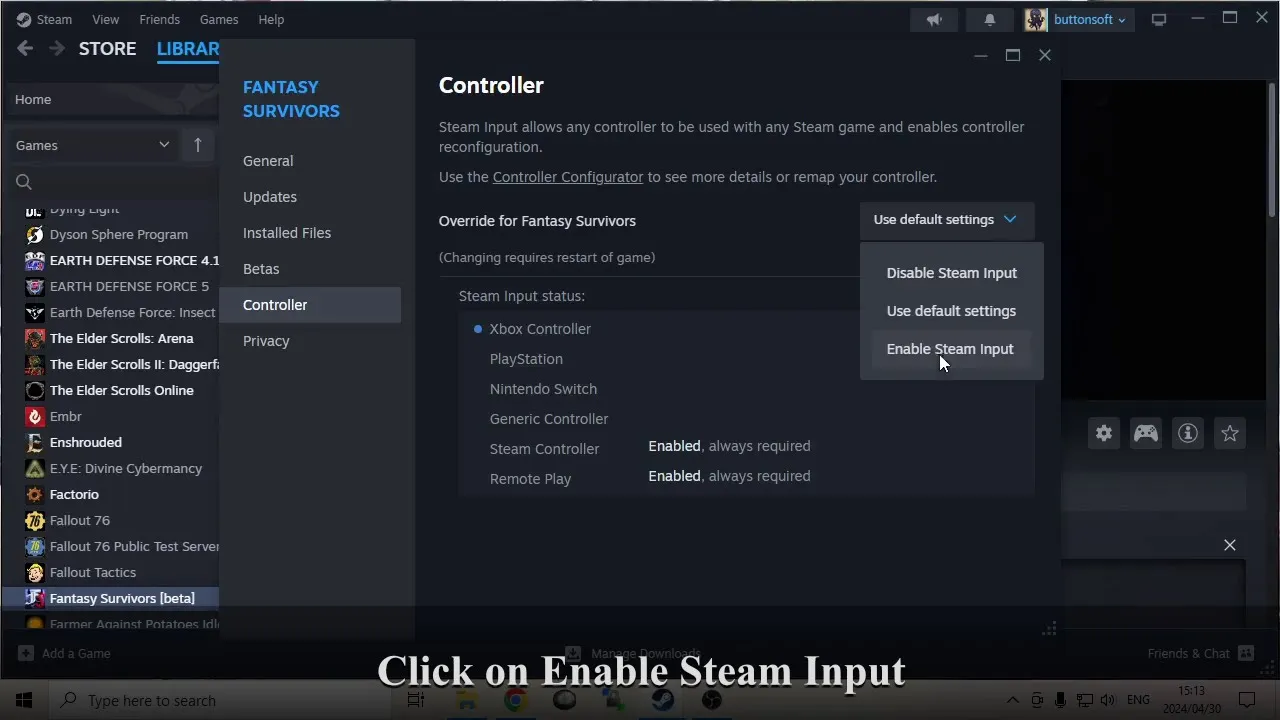Open Windows Task View icon
This screenshot has width=1280, height=720.
coord(416,700)
